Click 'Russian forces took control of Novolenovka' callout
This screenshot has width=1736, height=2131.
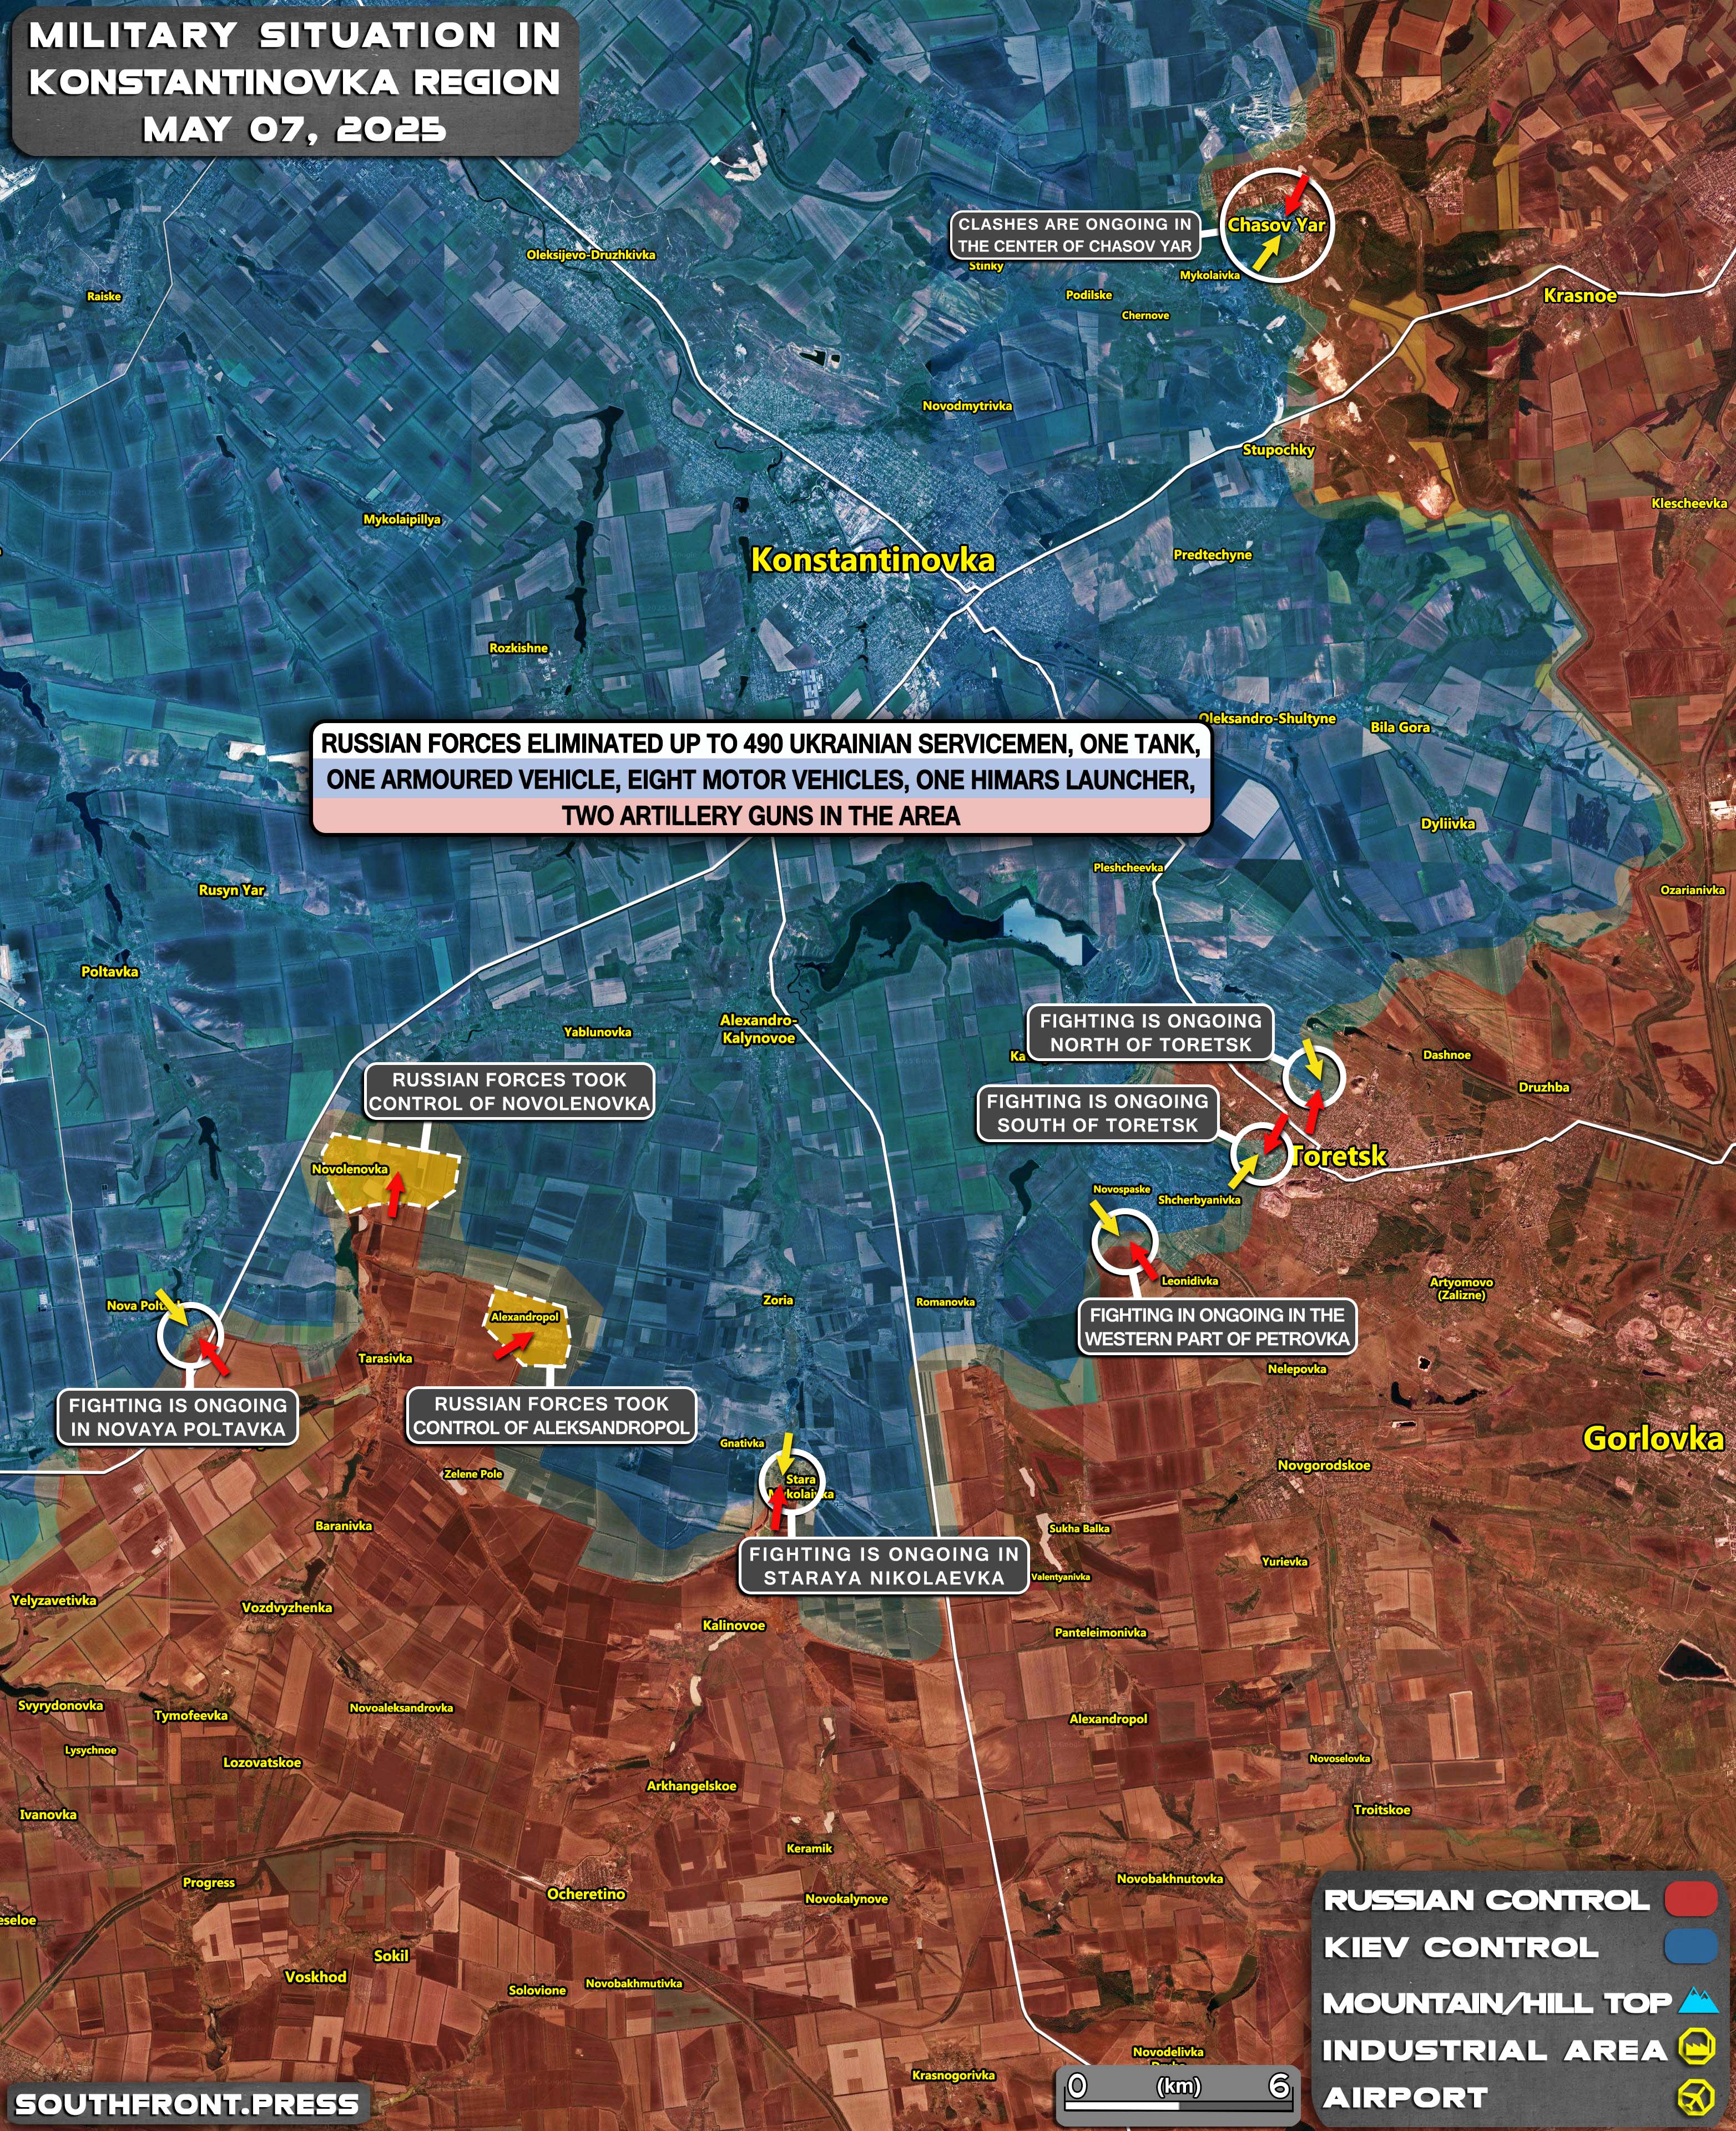click(x=509, y=1091)
